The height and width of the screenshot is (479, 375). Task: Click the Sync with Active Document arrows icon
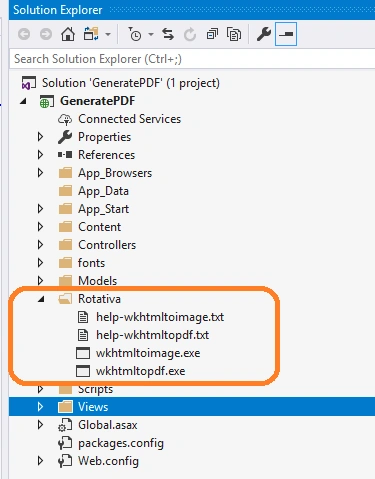pos(168,34)
